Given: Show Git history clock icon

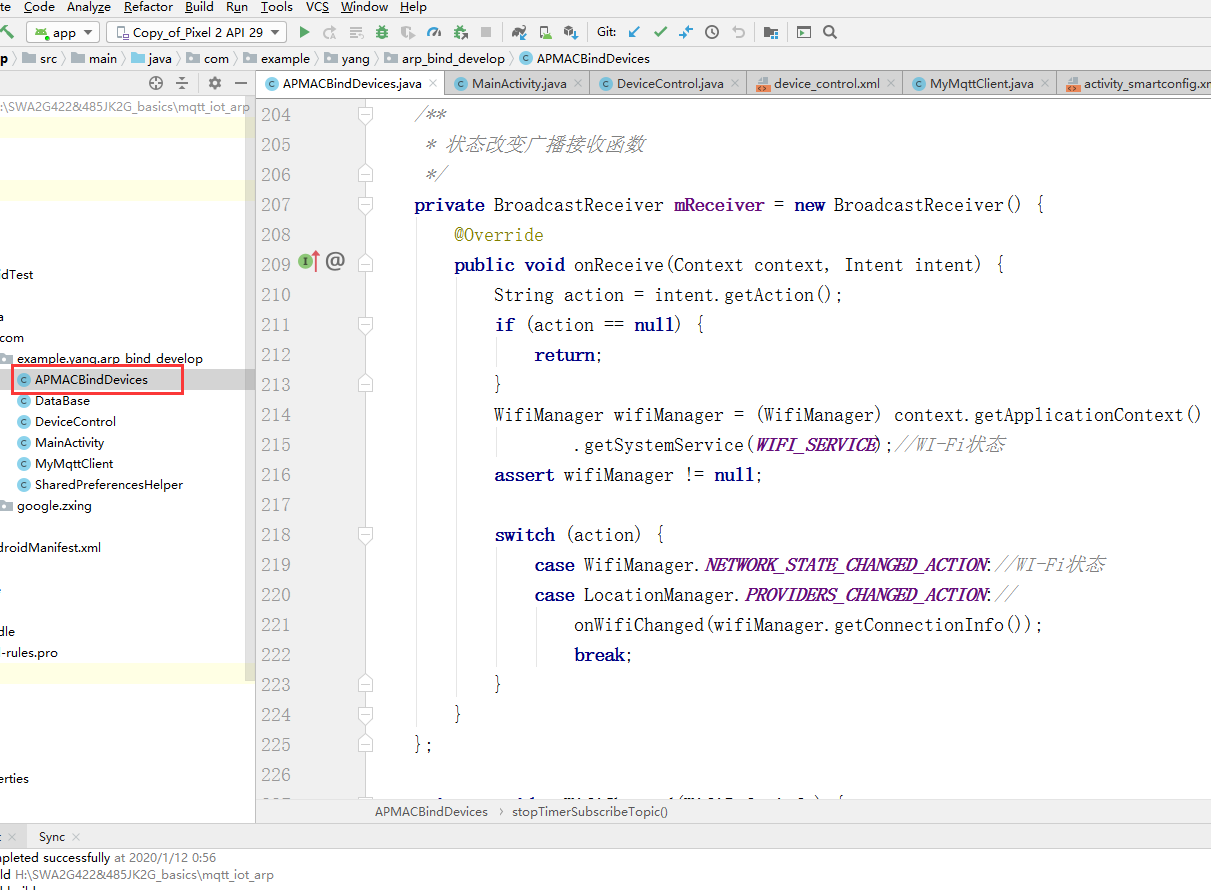Looking at the screenshot, I should click(712, 32).
